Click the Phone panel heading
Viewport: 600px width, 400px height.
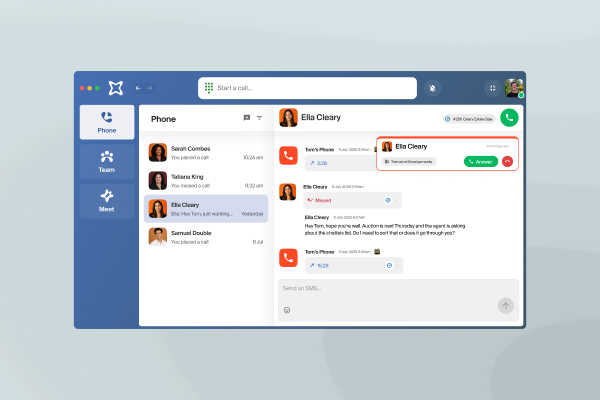pyautogui.click(x=163, y=119)
